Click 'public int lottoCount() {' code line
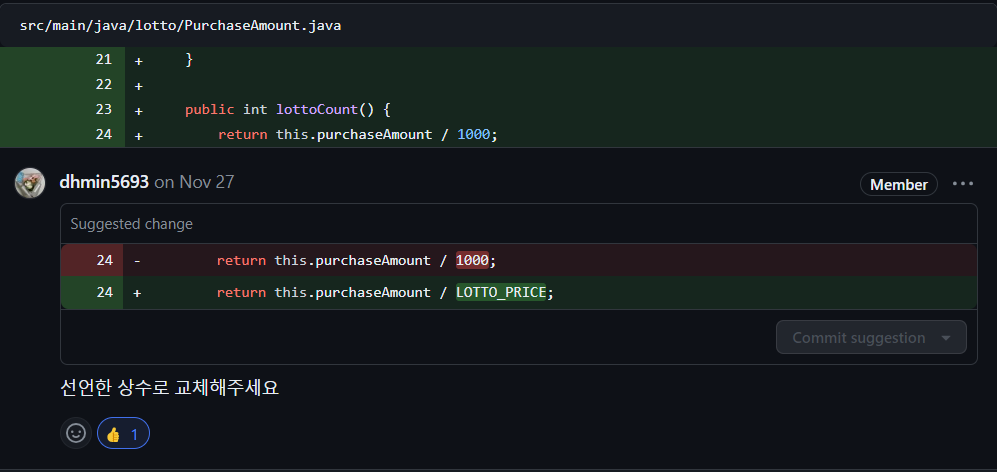The image size is (997, 472). (287, 109)
